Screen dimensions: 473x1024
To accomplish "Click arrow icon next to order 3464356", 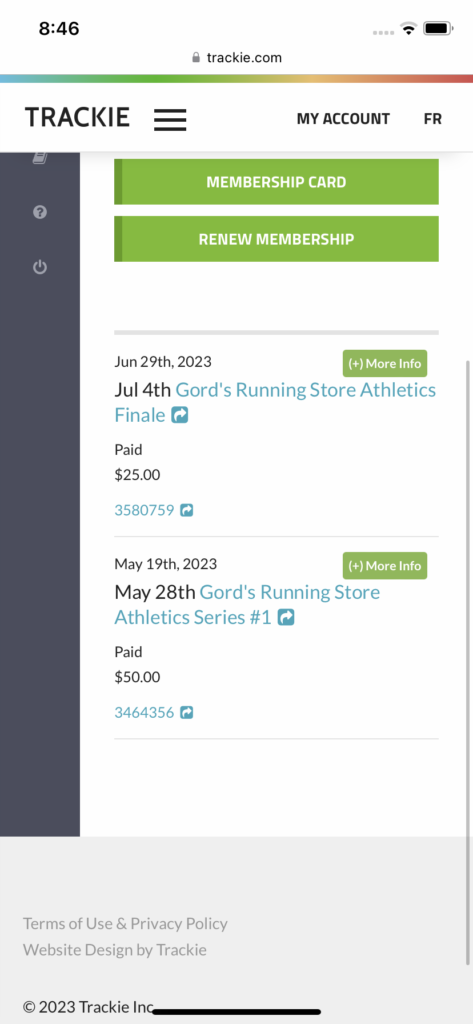I will pos(187,712).
